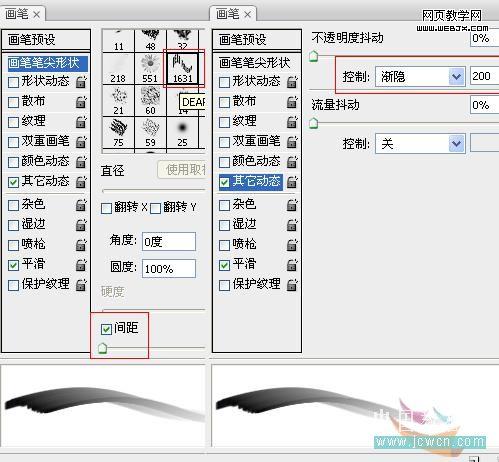Click 画笔预设 button in left panel
This screenshot has width=499, height=462.
46,40
